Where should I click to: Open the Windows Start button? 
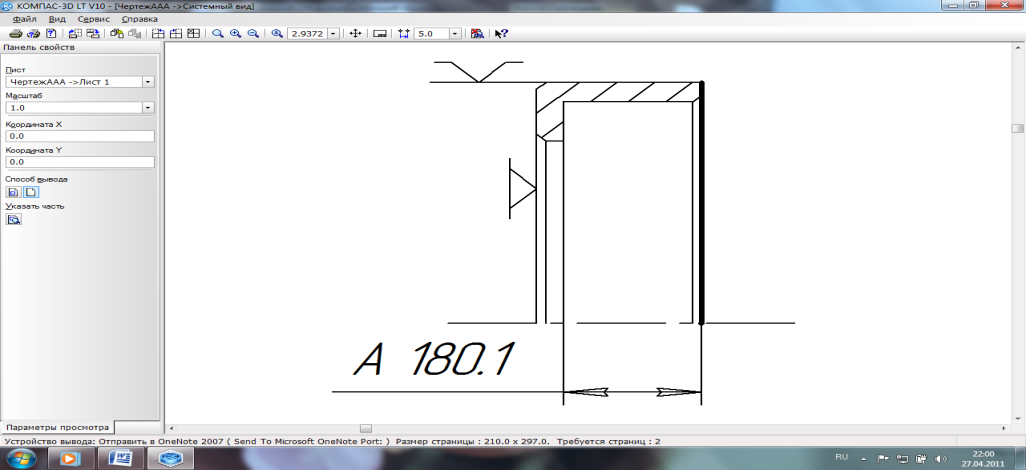click(24, 459)
